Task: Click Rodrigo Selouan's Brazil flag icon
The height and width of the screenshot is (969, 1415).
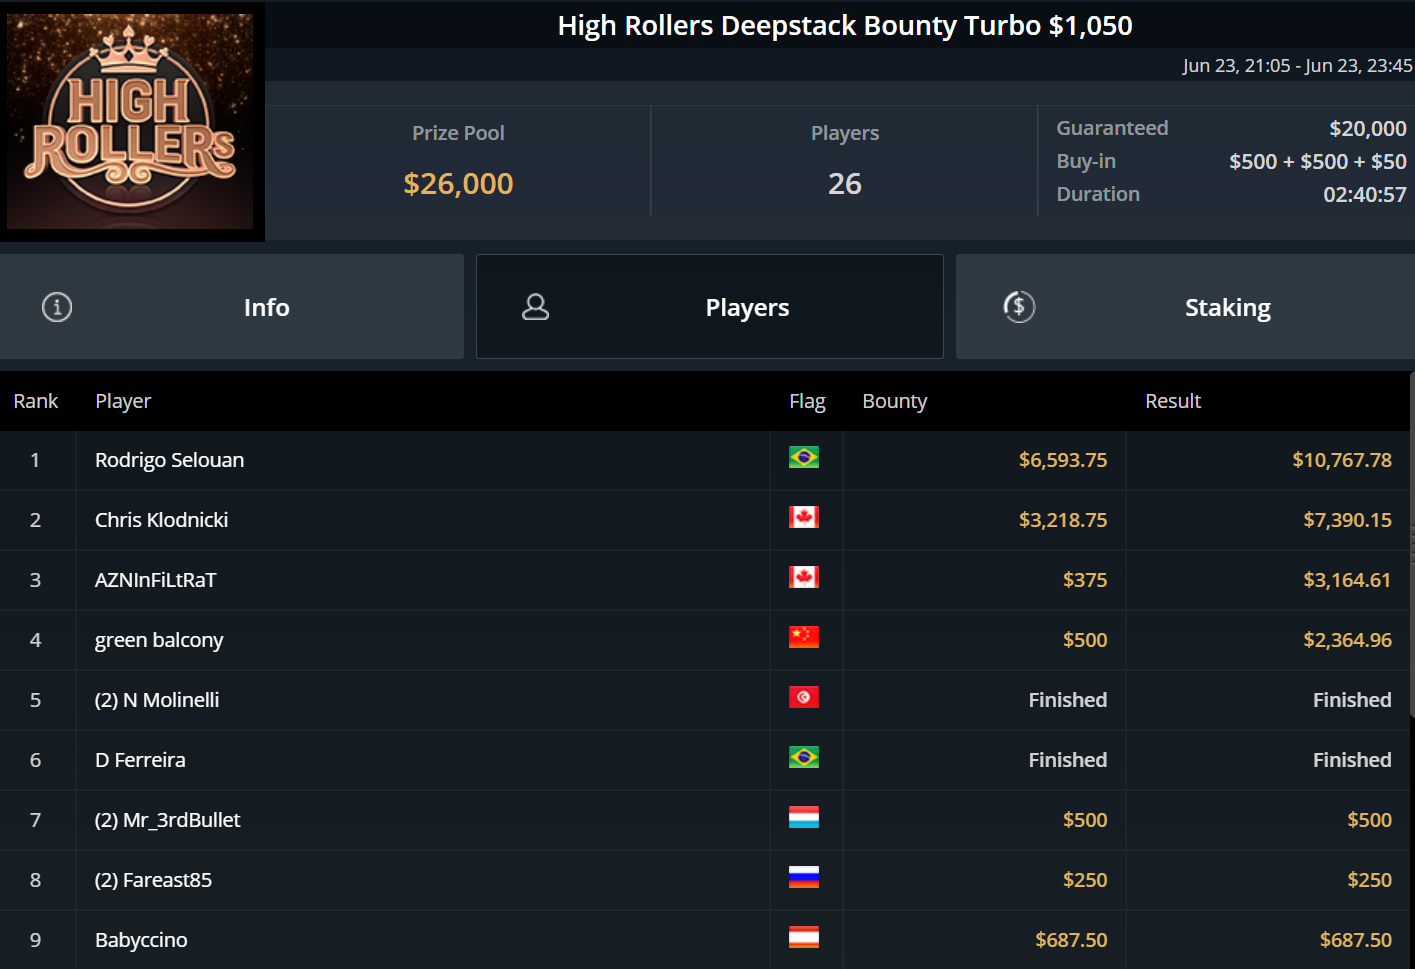Action: 803,458
